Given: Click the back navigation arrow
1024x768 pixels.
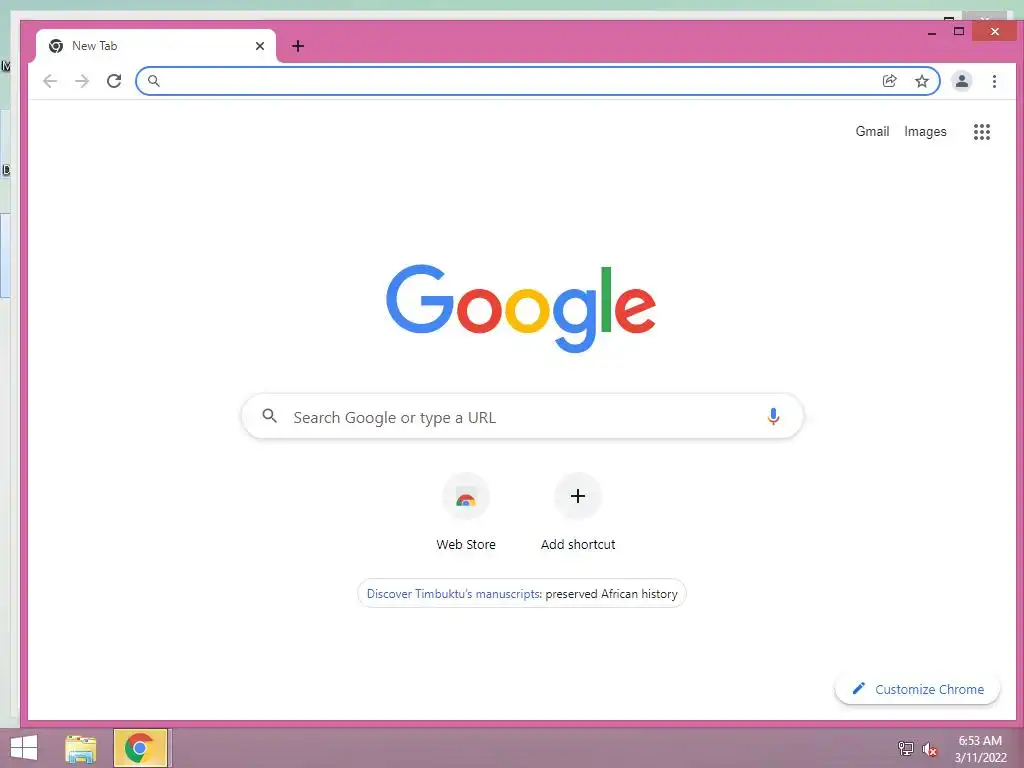Looking at the screenshot, I should [x=50, y=81].
